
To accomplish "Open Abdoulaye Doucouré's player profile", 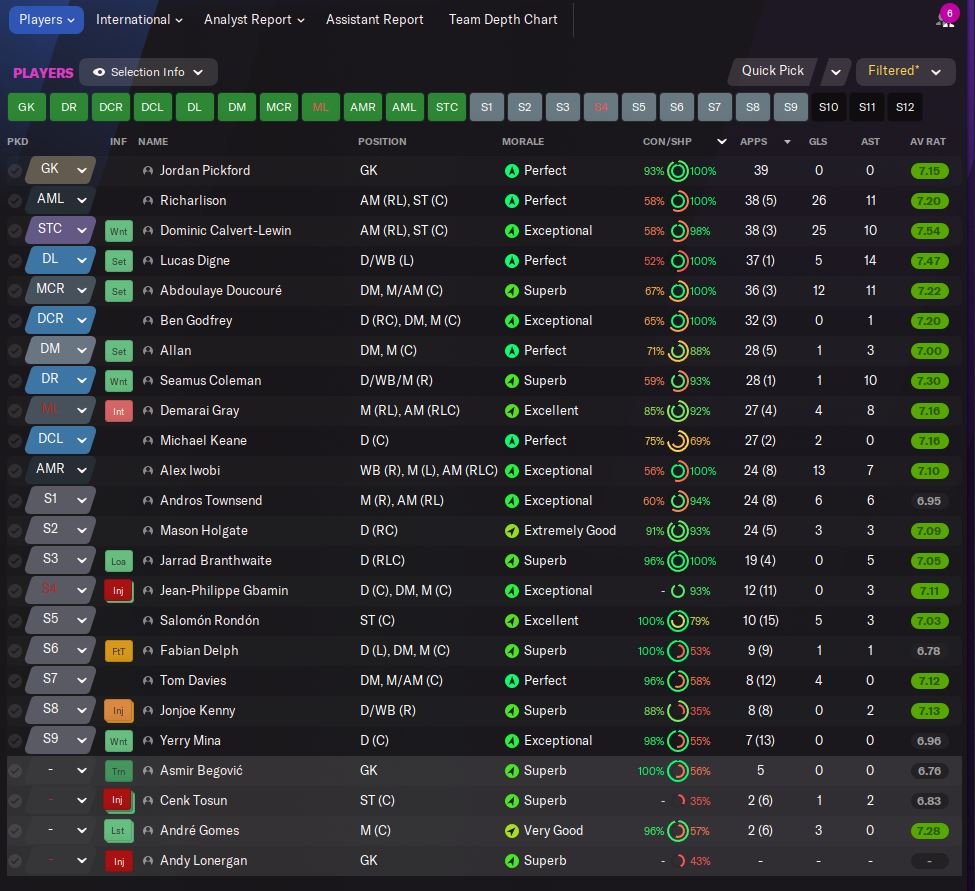I will tap(221, 290).
